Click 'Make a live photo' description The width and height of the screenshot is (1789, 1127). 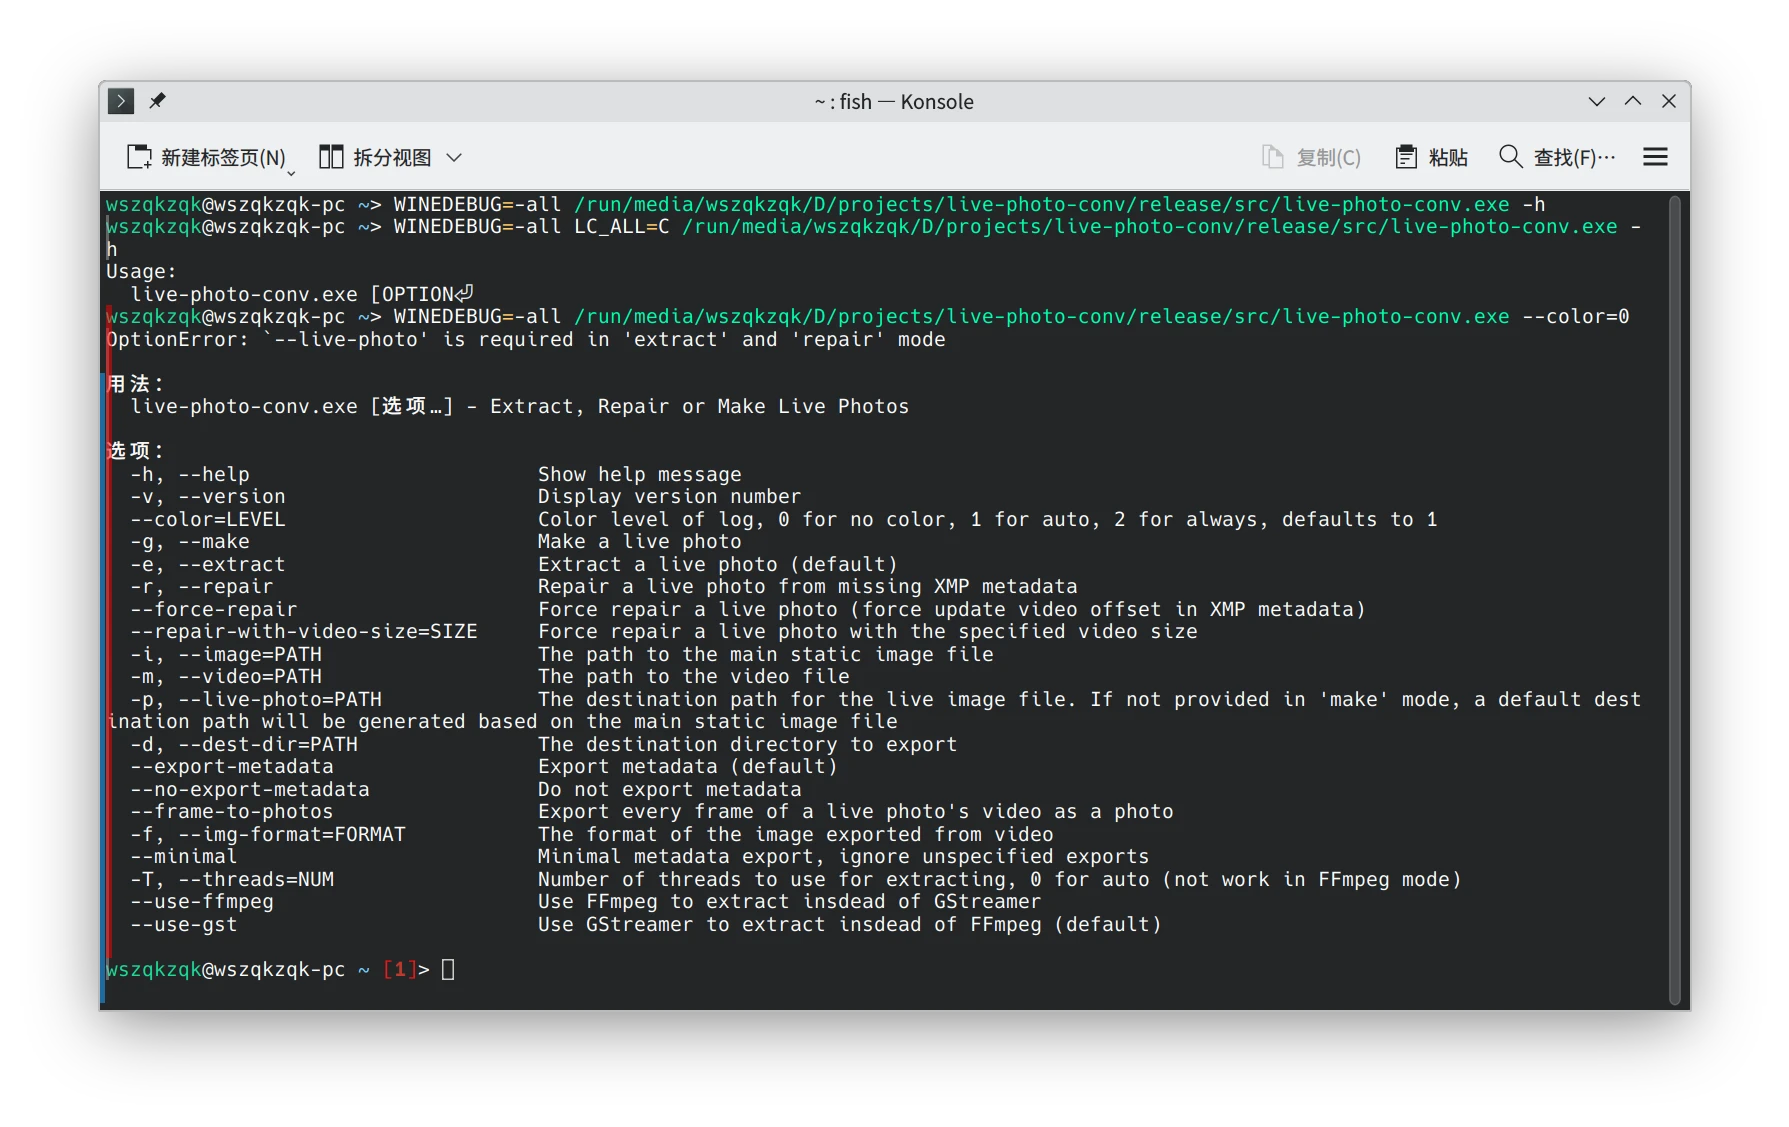point(640,541)
